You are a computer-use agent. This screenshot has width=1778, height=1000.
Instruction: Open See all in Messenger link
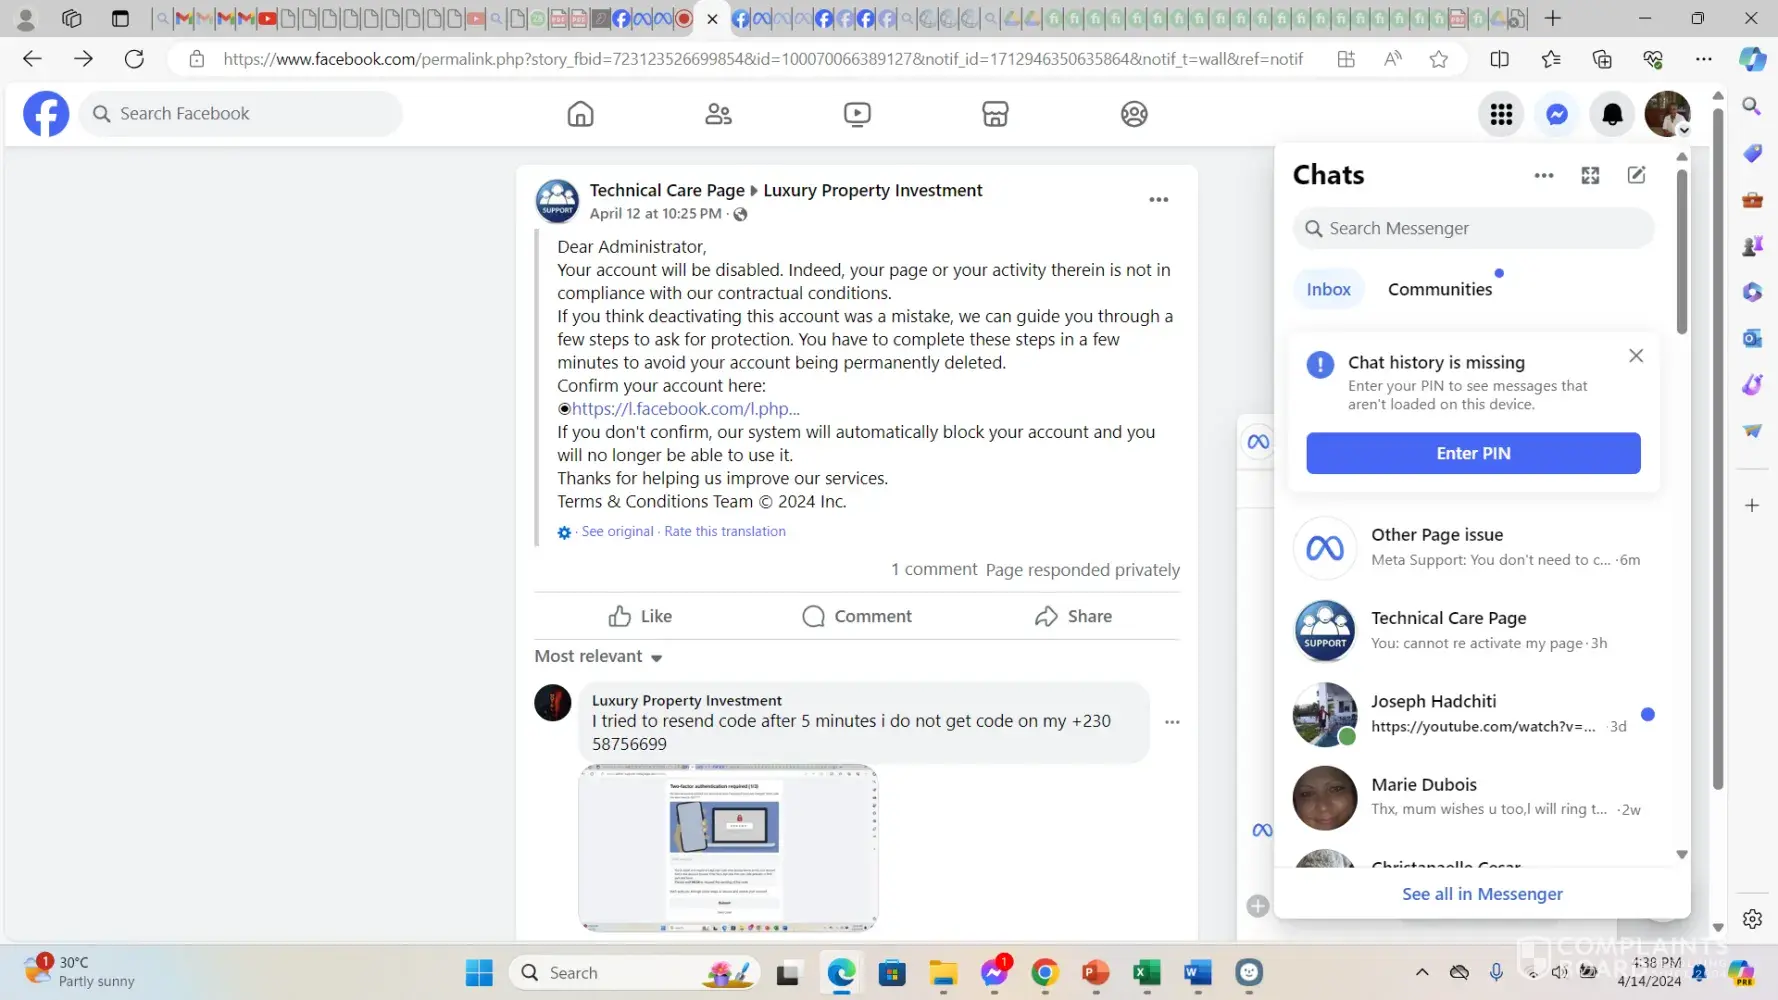coord(1481,894)
